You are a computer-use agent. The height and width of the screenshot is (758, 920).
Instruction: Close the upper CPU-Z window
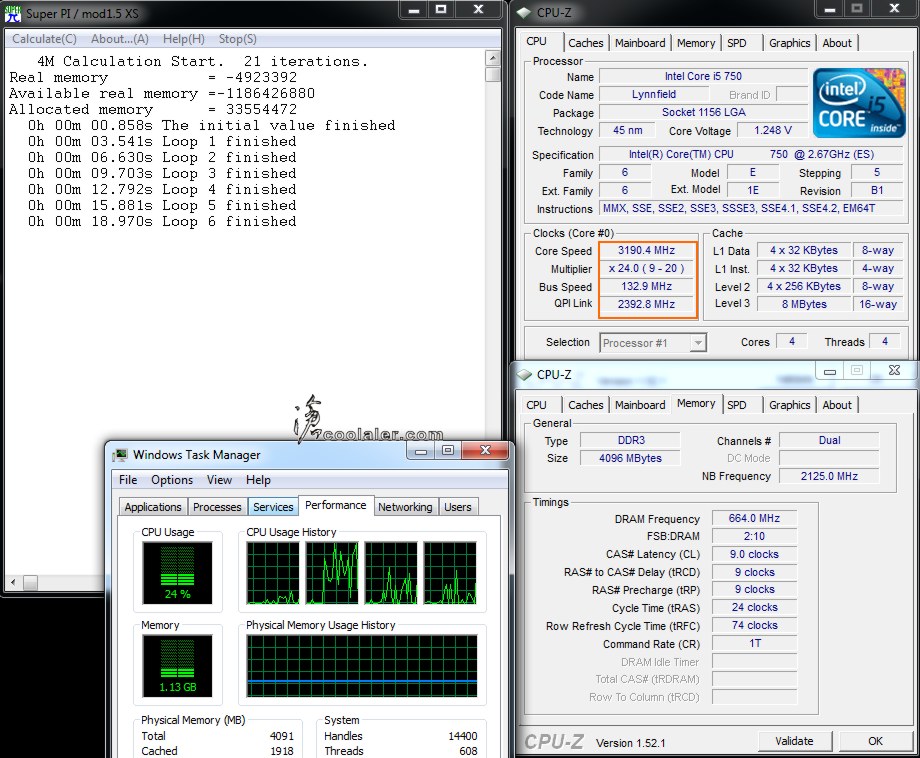[894, 9]
